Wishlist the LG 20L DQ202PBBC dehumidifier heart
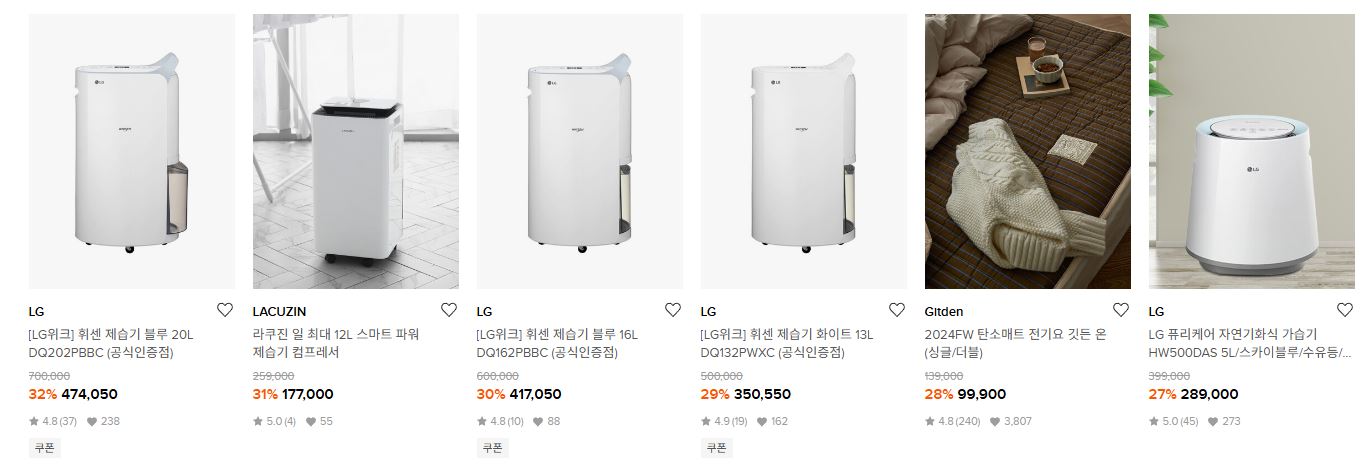The width and height of the screenshot is (1372, 466). tap(225, 310)
